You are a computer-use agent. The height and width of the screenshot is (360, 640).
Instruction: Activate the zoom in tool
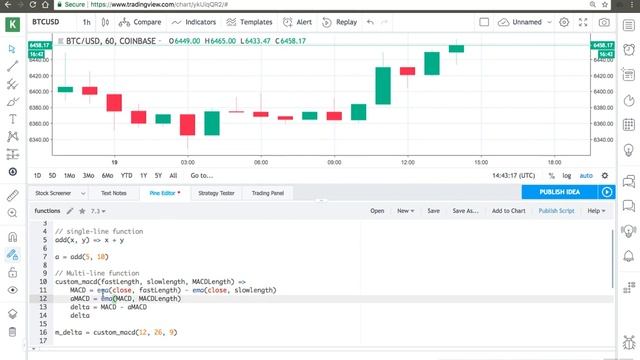[12, 213]
